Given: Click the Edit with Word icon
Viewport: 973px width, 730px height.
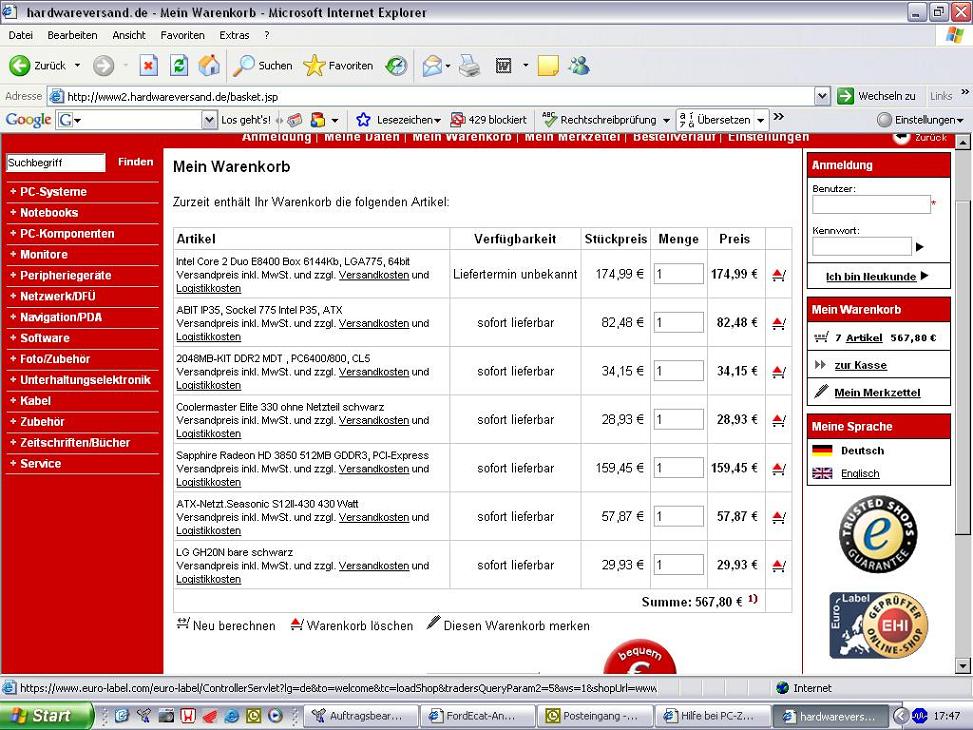Looking at the screenshot, I should tap(503, 65).
